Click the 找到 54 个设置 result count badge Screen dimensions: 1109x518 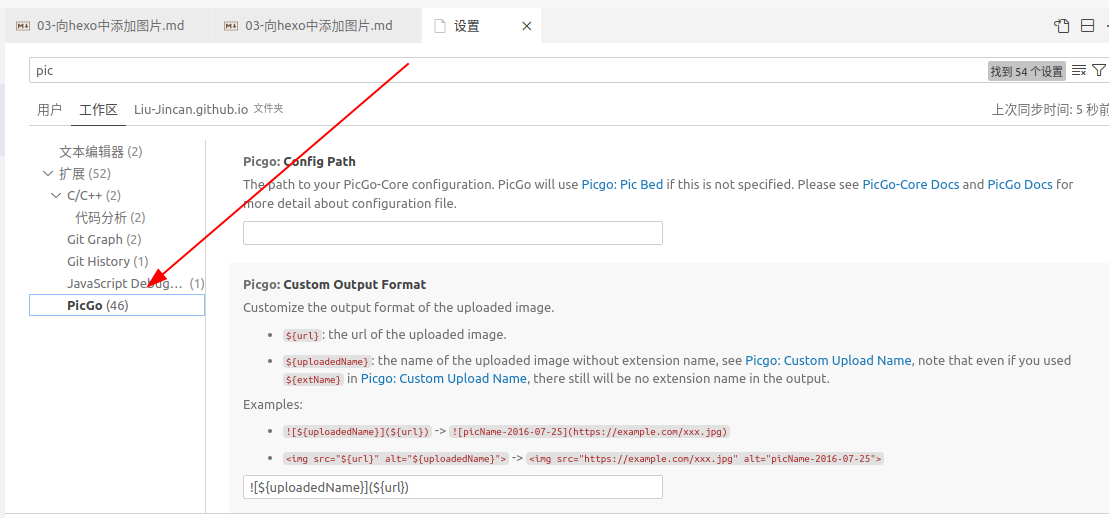point(1026,71)
